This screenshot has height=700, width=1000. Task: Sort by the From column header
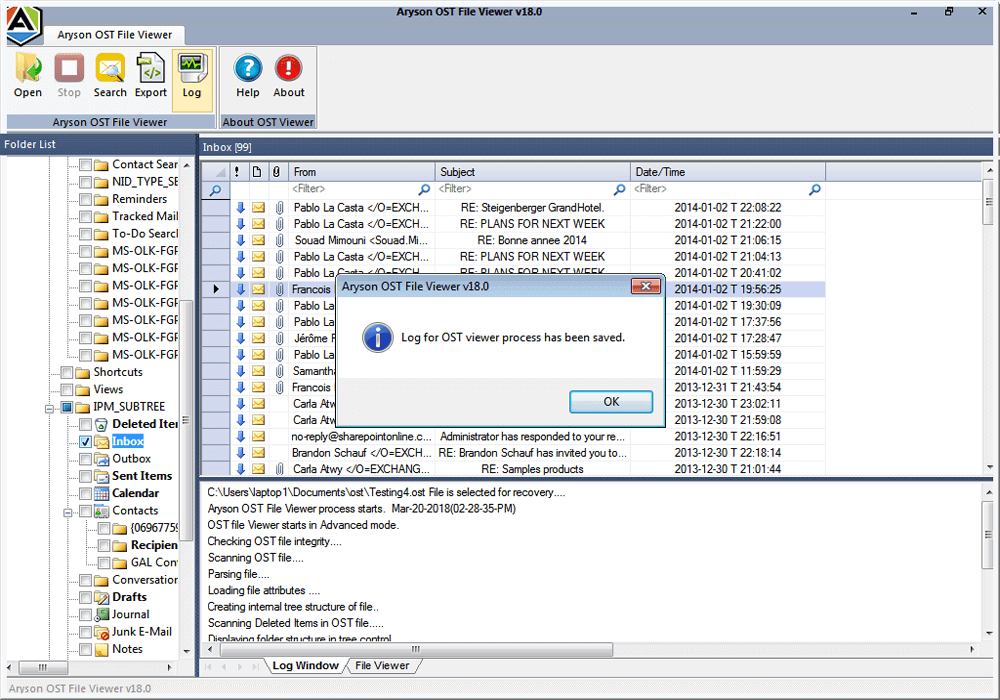(x=362, y=172)
